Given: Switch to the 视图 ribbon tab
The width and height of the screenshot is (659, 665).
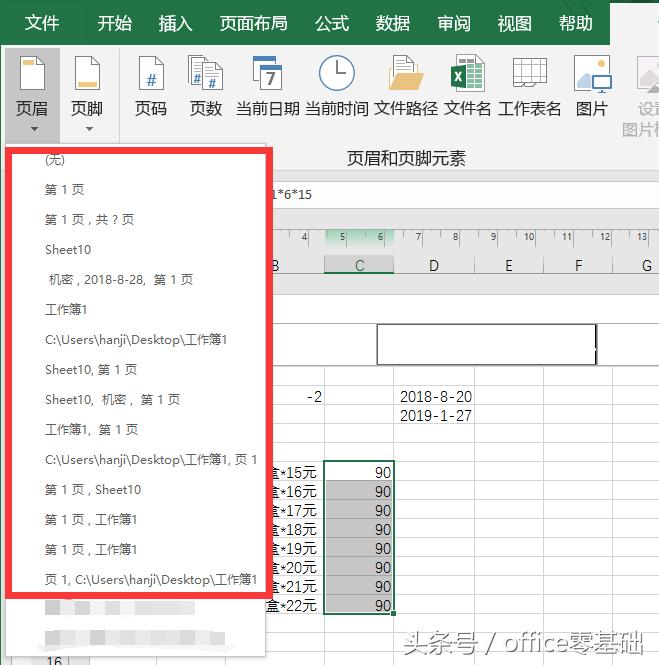Looking at the screenshot, I should [x=514, y=23].
